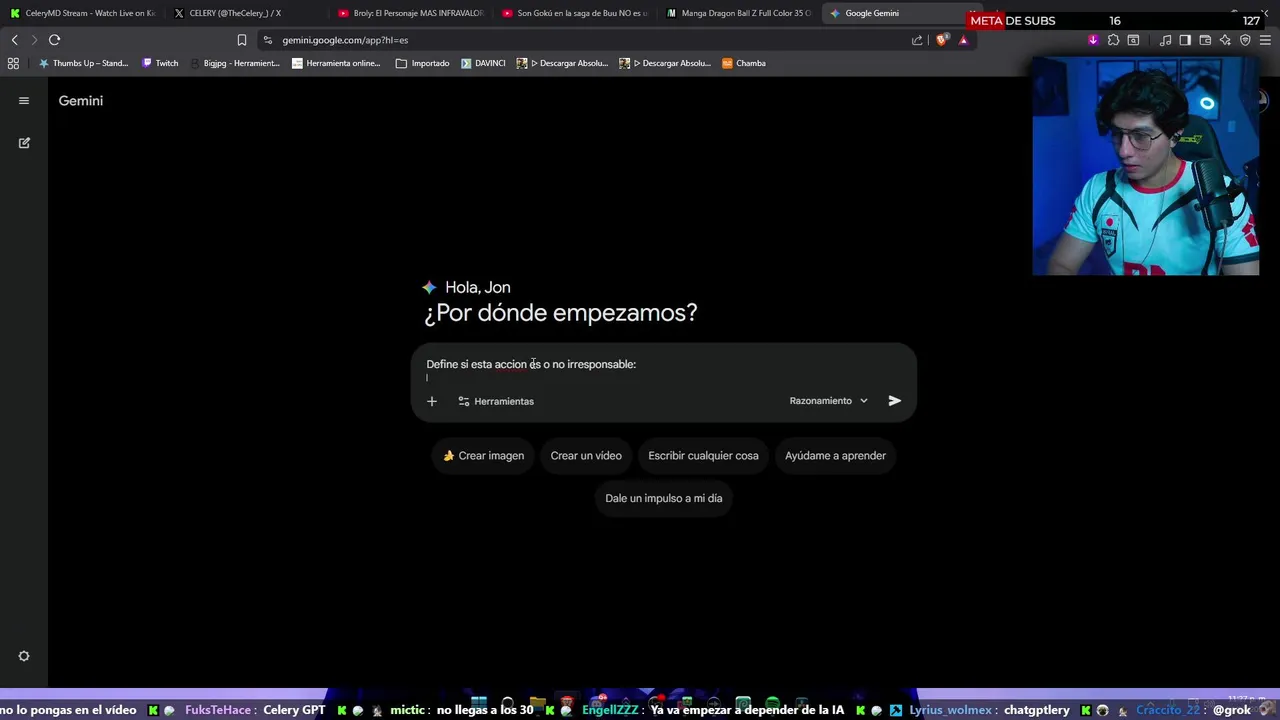Toggle the browser sidebar panel icon
The image size is (1280, 720).
(1185, 40)
